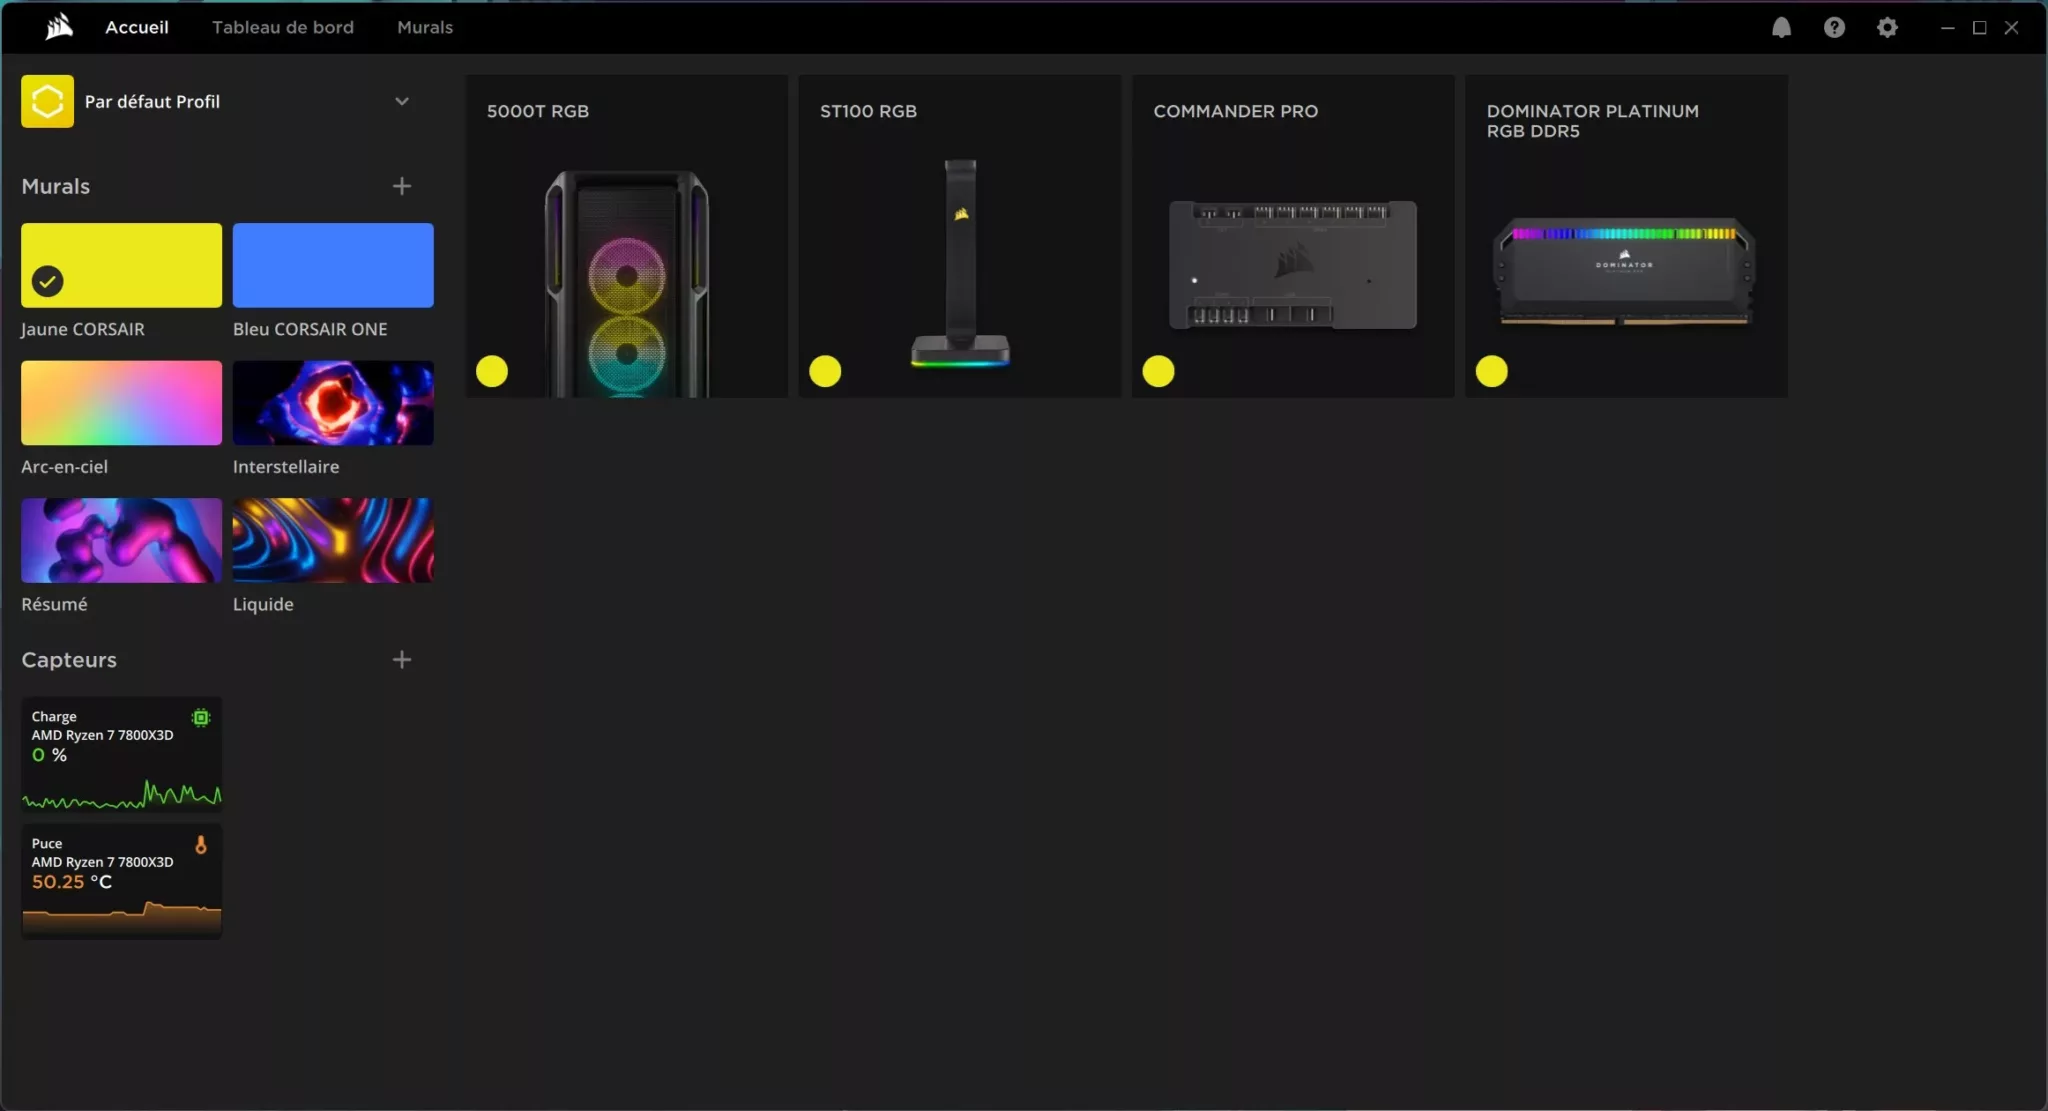The width and height of the screenshot is (2048, 1111).
Task: Open the Murals tab in top bar
Action: pyautogui.click(x=424, y=27)
